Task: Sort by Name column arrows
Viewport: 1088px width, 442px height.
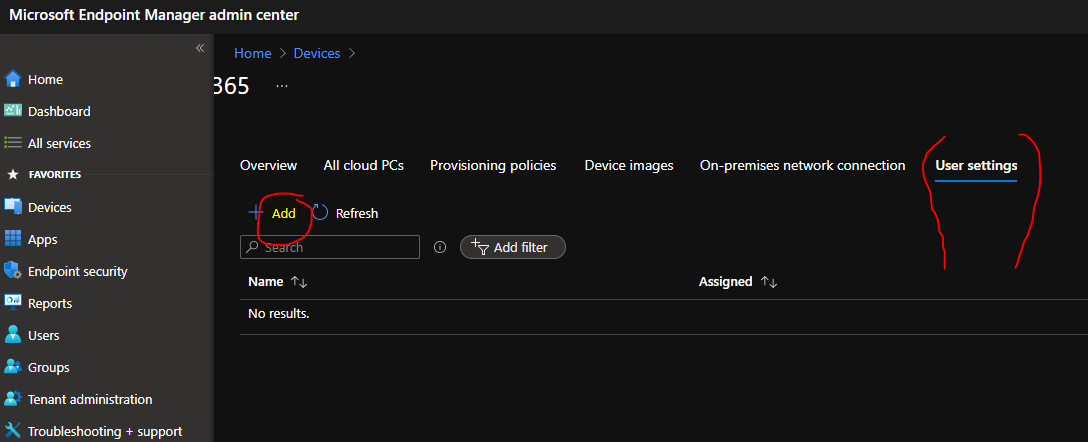Action: point(299,282)
